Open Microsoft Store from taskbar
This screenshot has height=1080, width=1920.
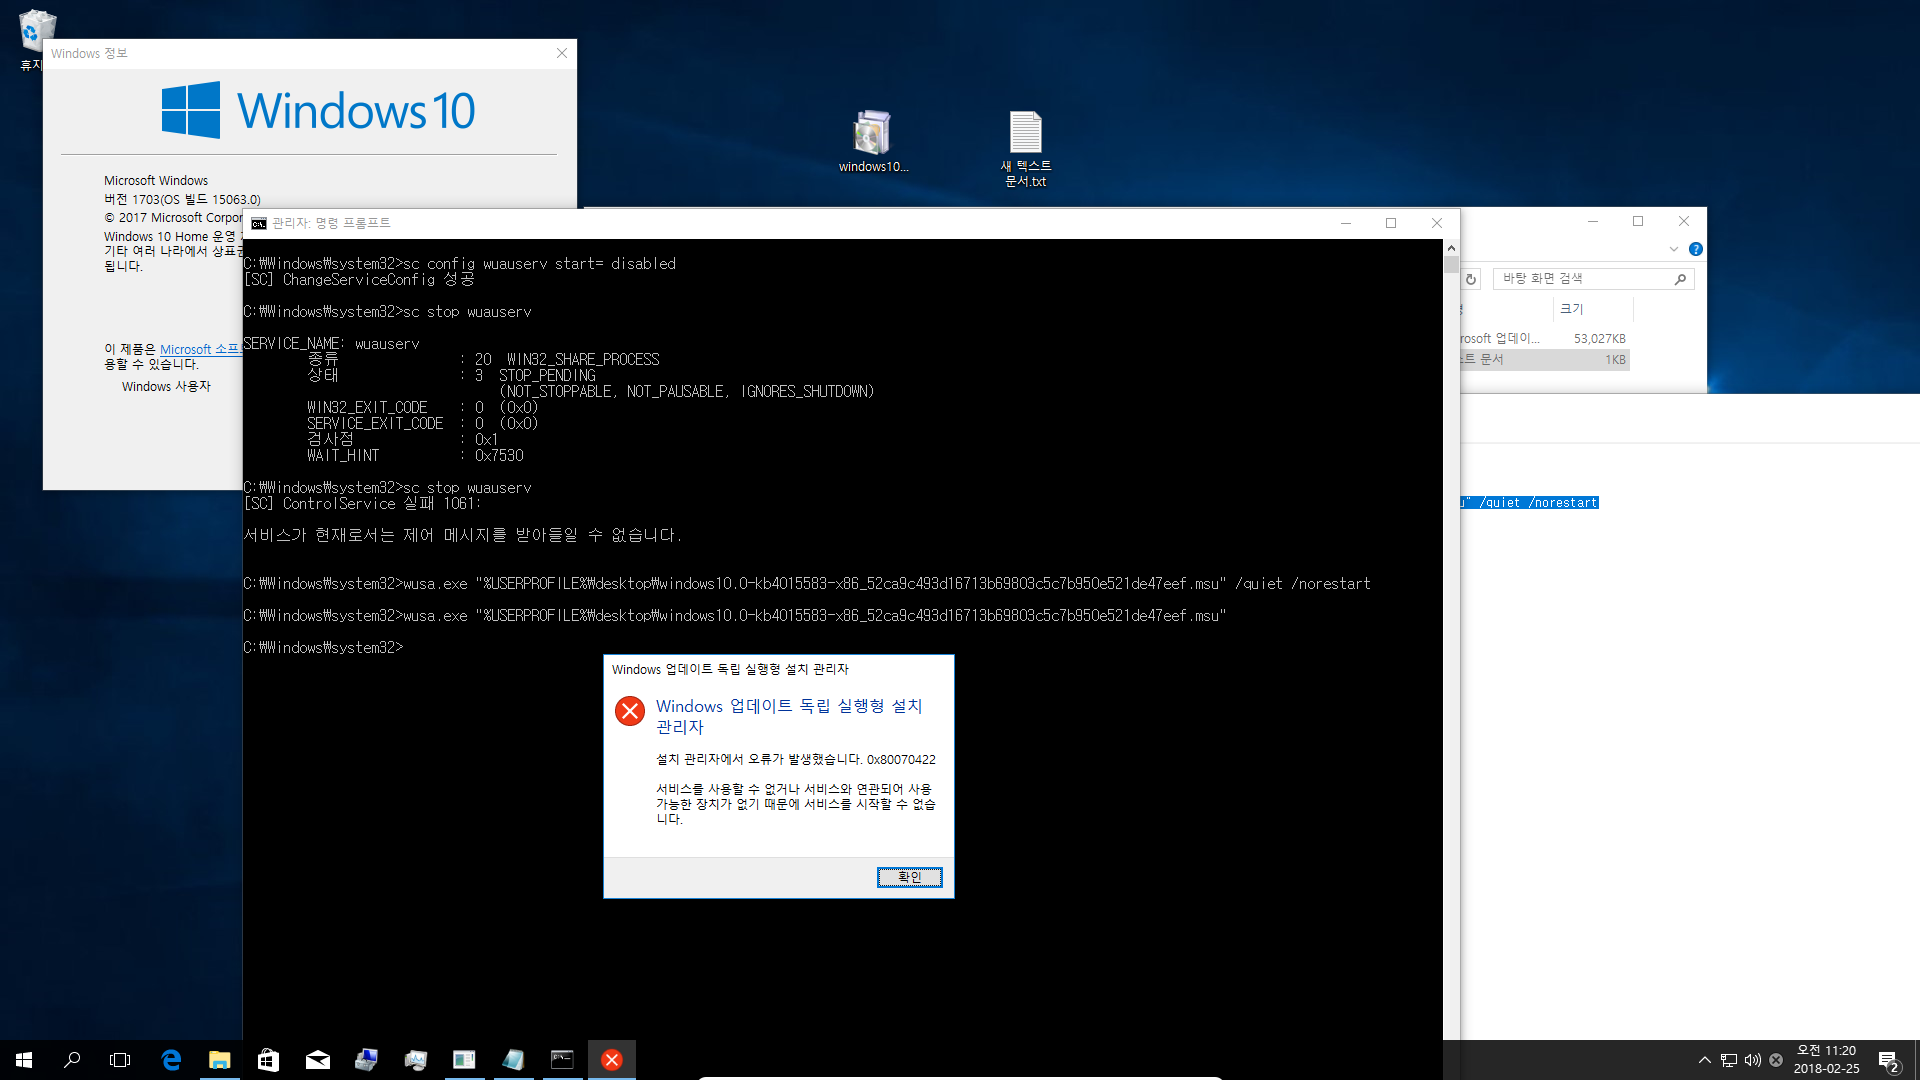click(x=268, y=1060)
